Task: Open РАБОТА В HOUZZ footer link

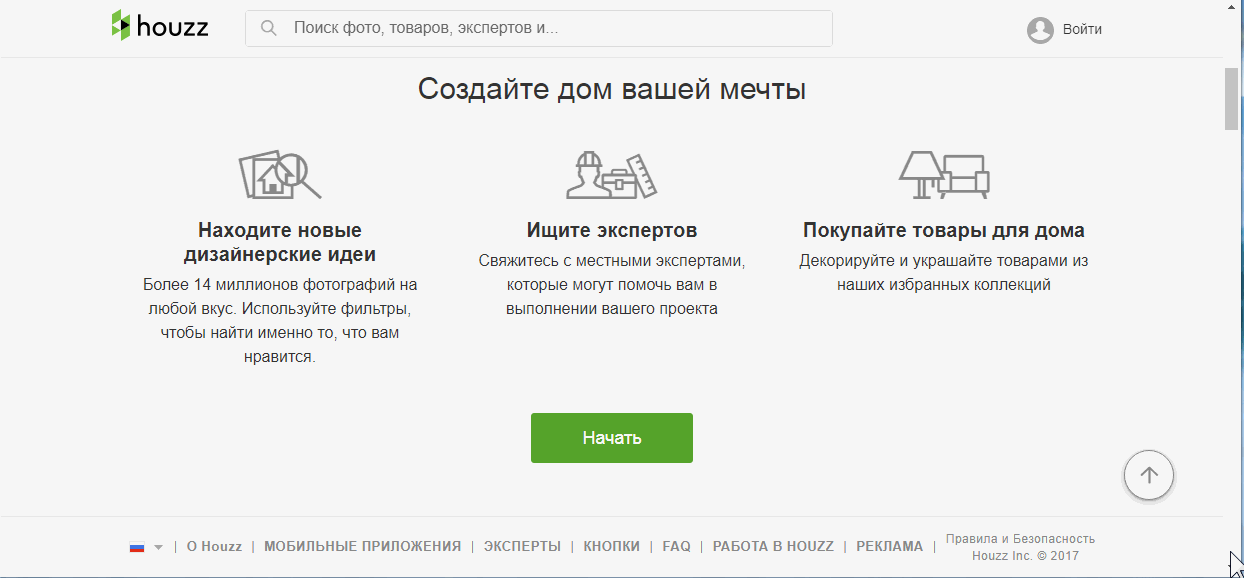Action: 773,546
